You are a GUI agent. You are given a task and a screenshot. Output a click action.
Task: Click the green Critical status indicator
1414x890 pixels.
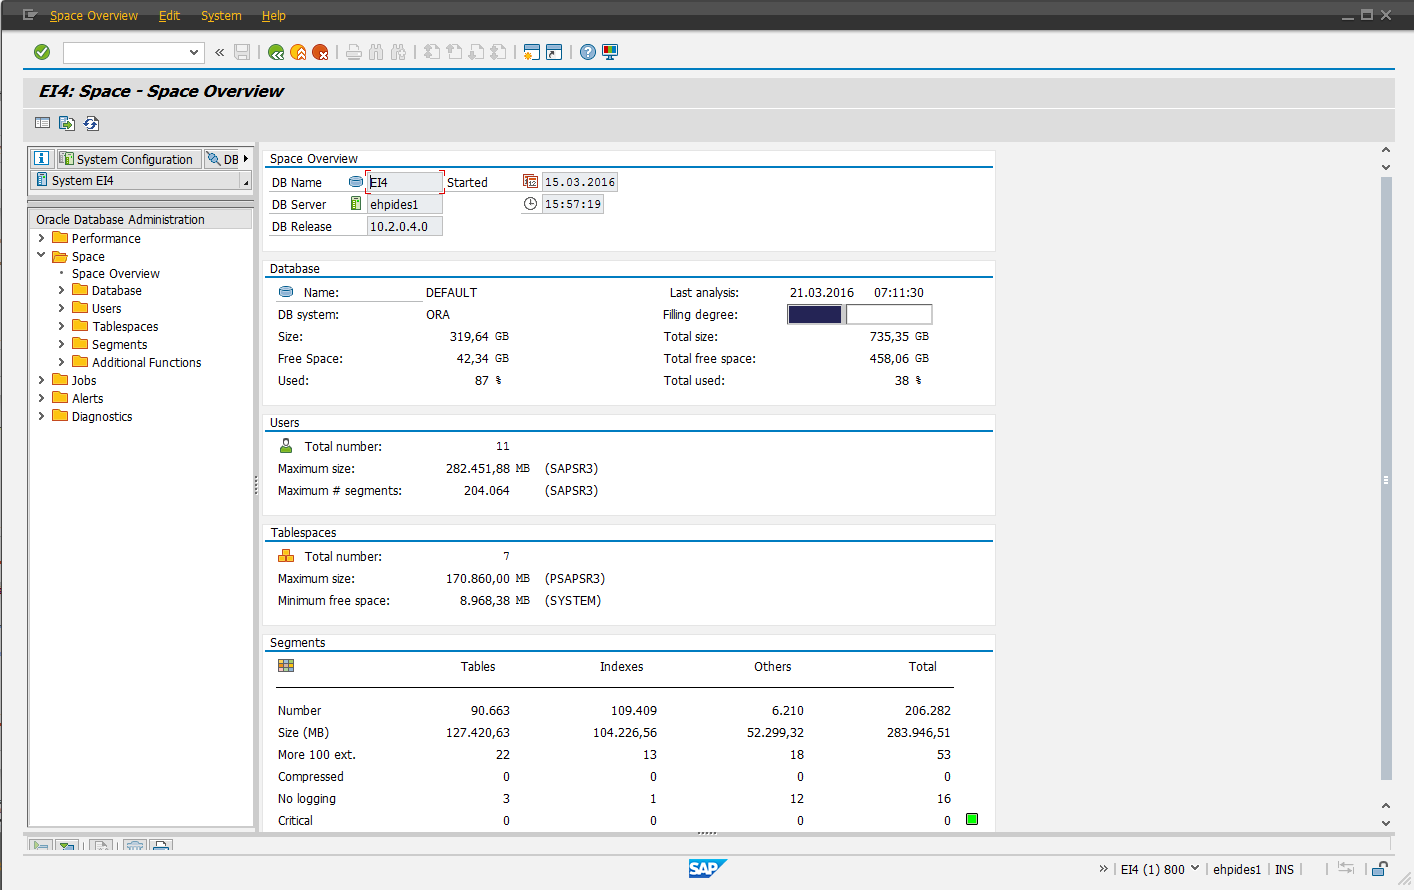click(x=972, y=819)
